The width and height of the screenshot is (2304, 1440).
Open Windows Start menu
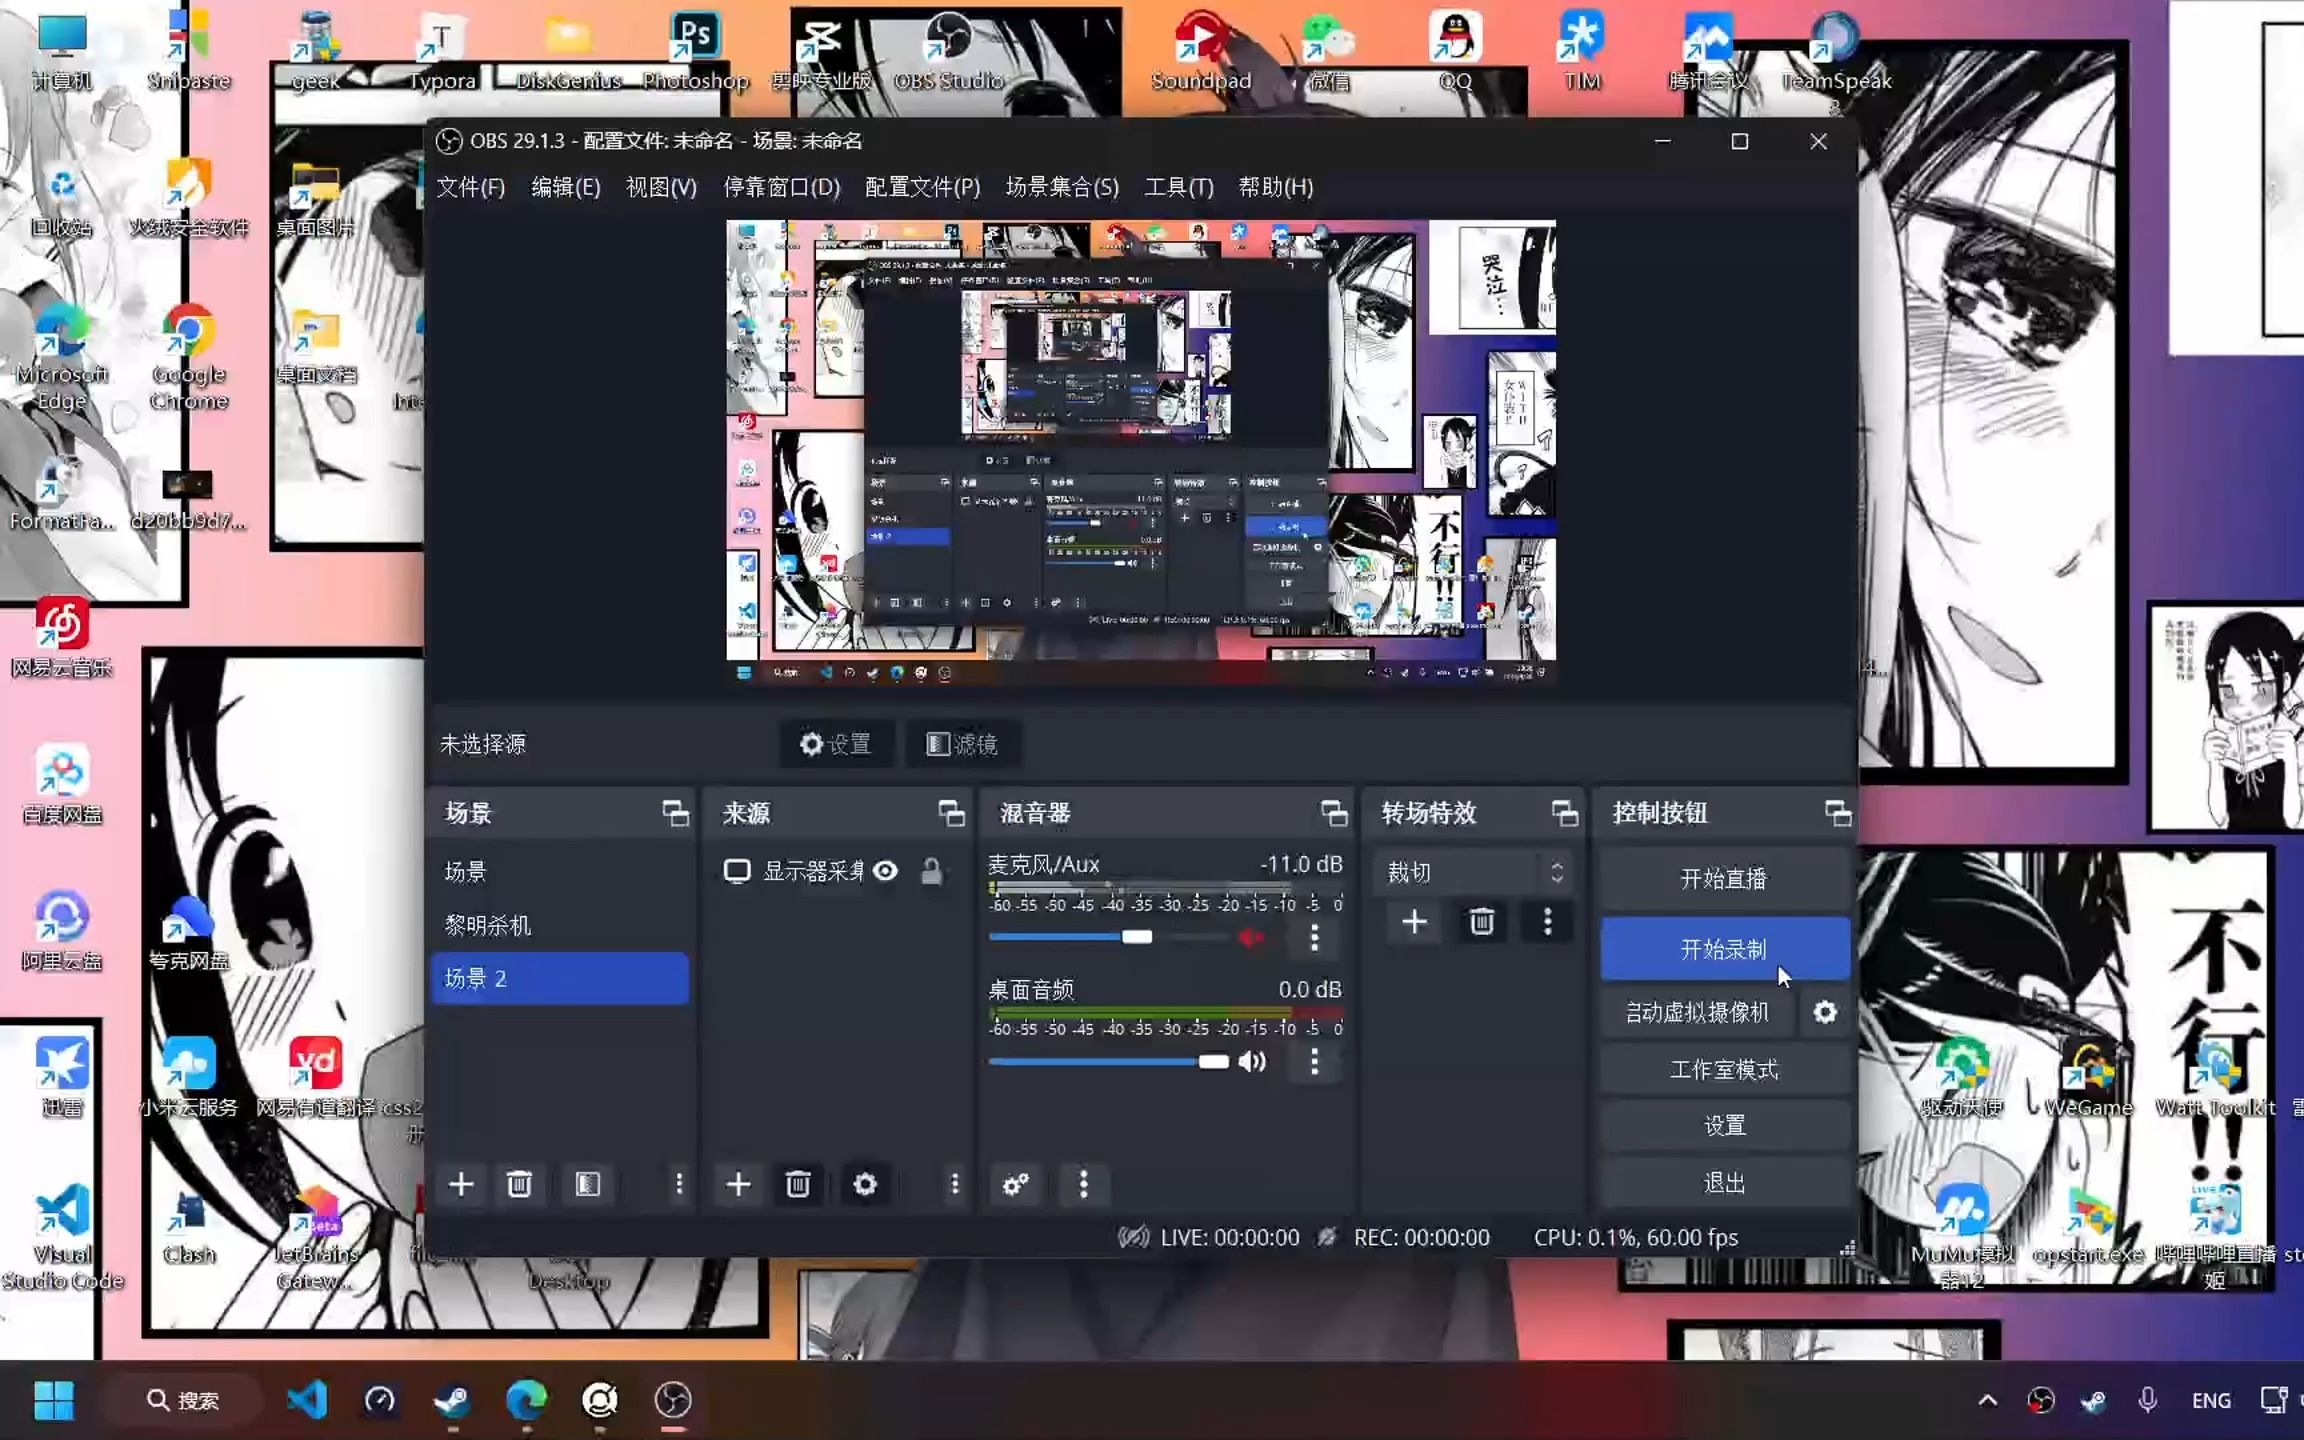(x=54, y=1400)
